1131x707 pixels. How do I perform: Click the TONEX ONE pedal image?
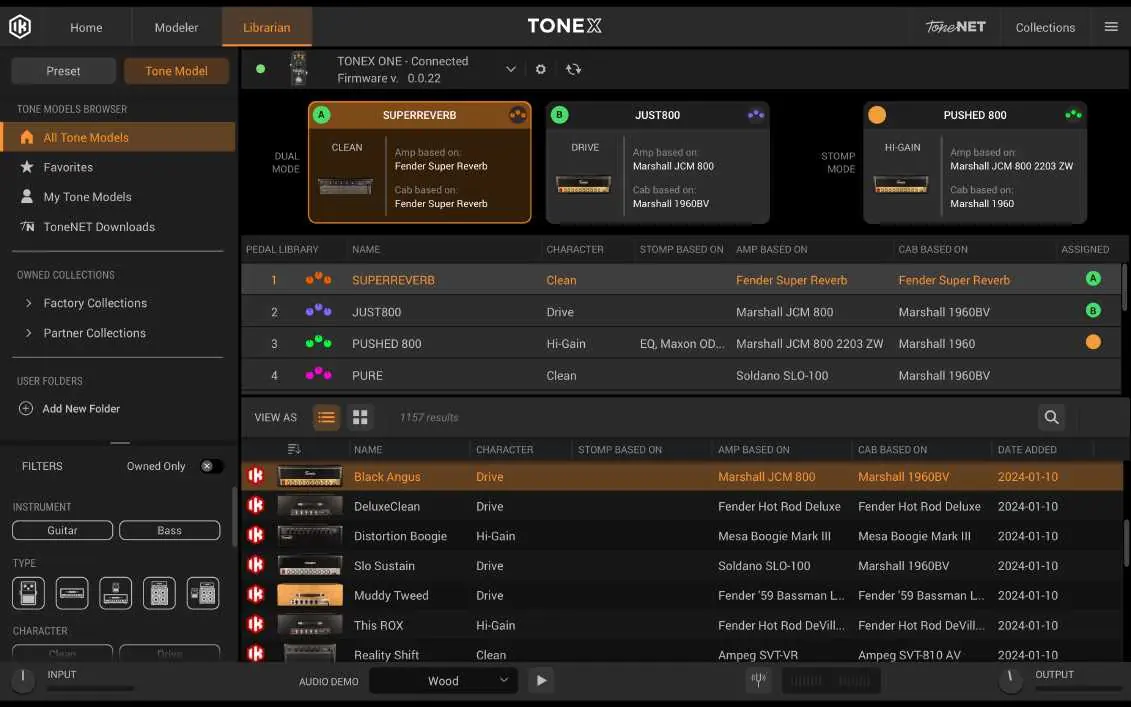click(x=299, y=69)
